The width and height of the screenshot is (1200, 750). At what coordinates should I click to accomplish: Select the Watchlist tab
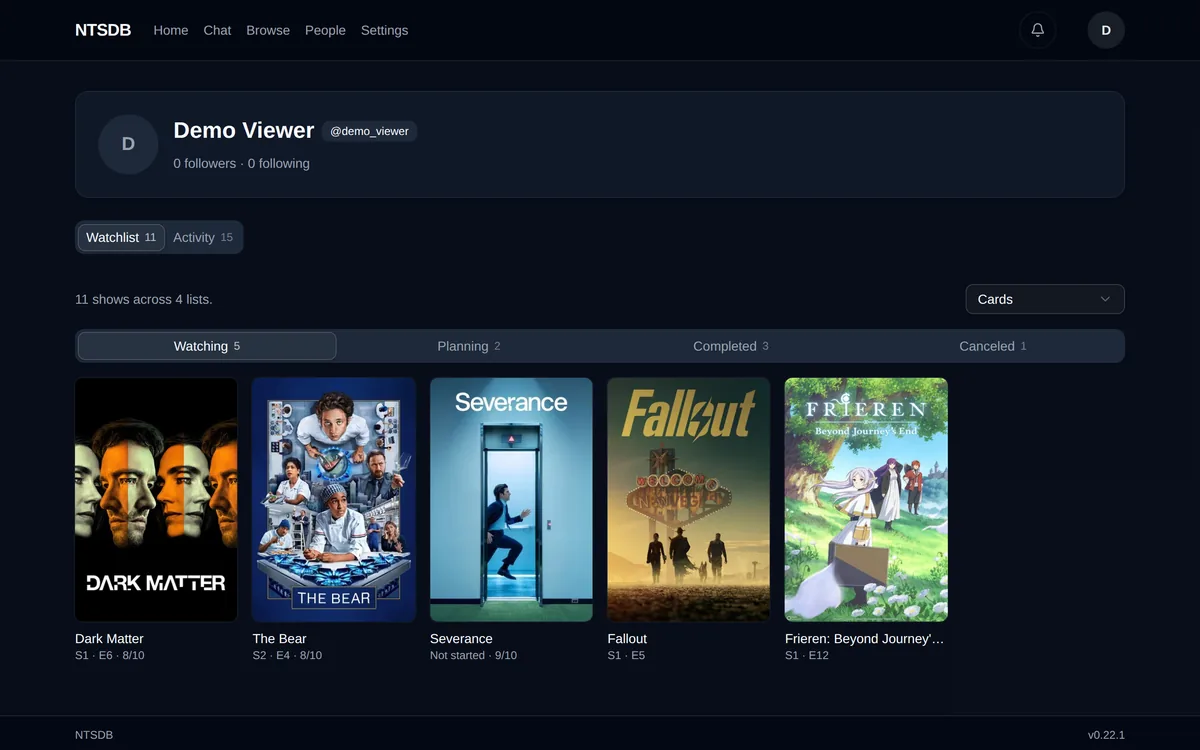point(121,237)
